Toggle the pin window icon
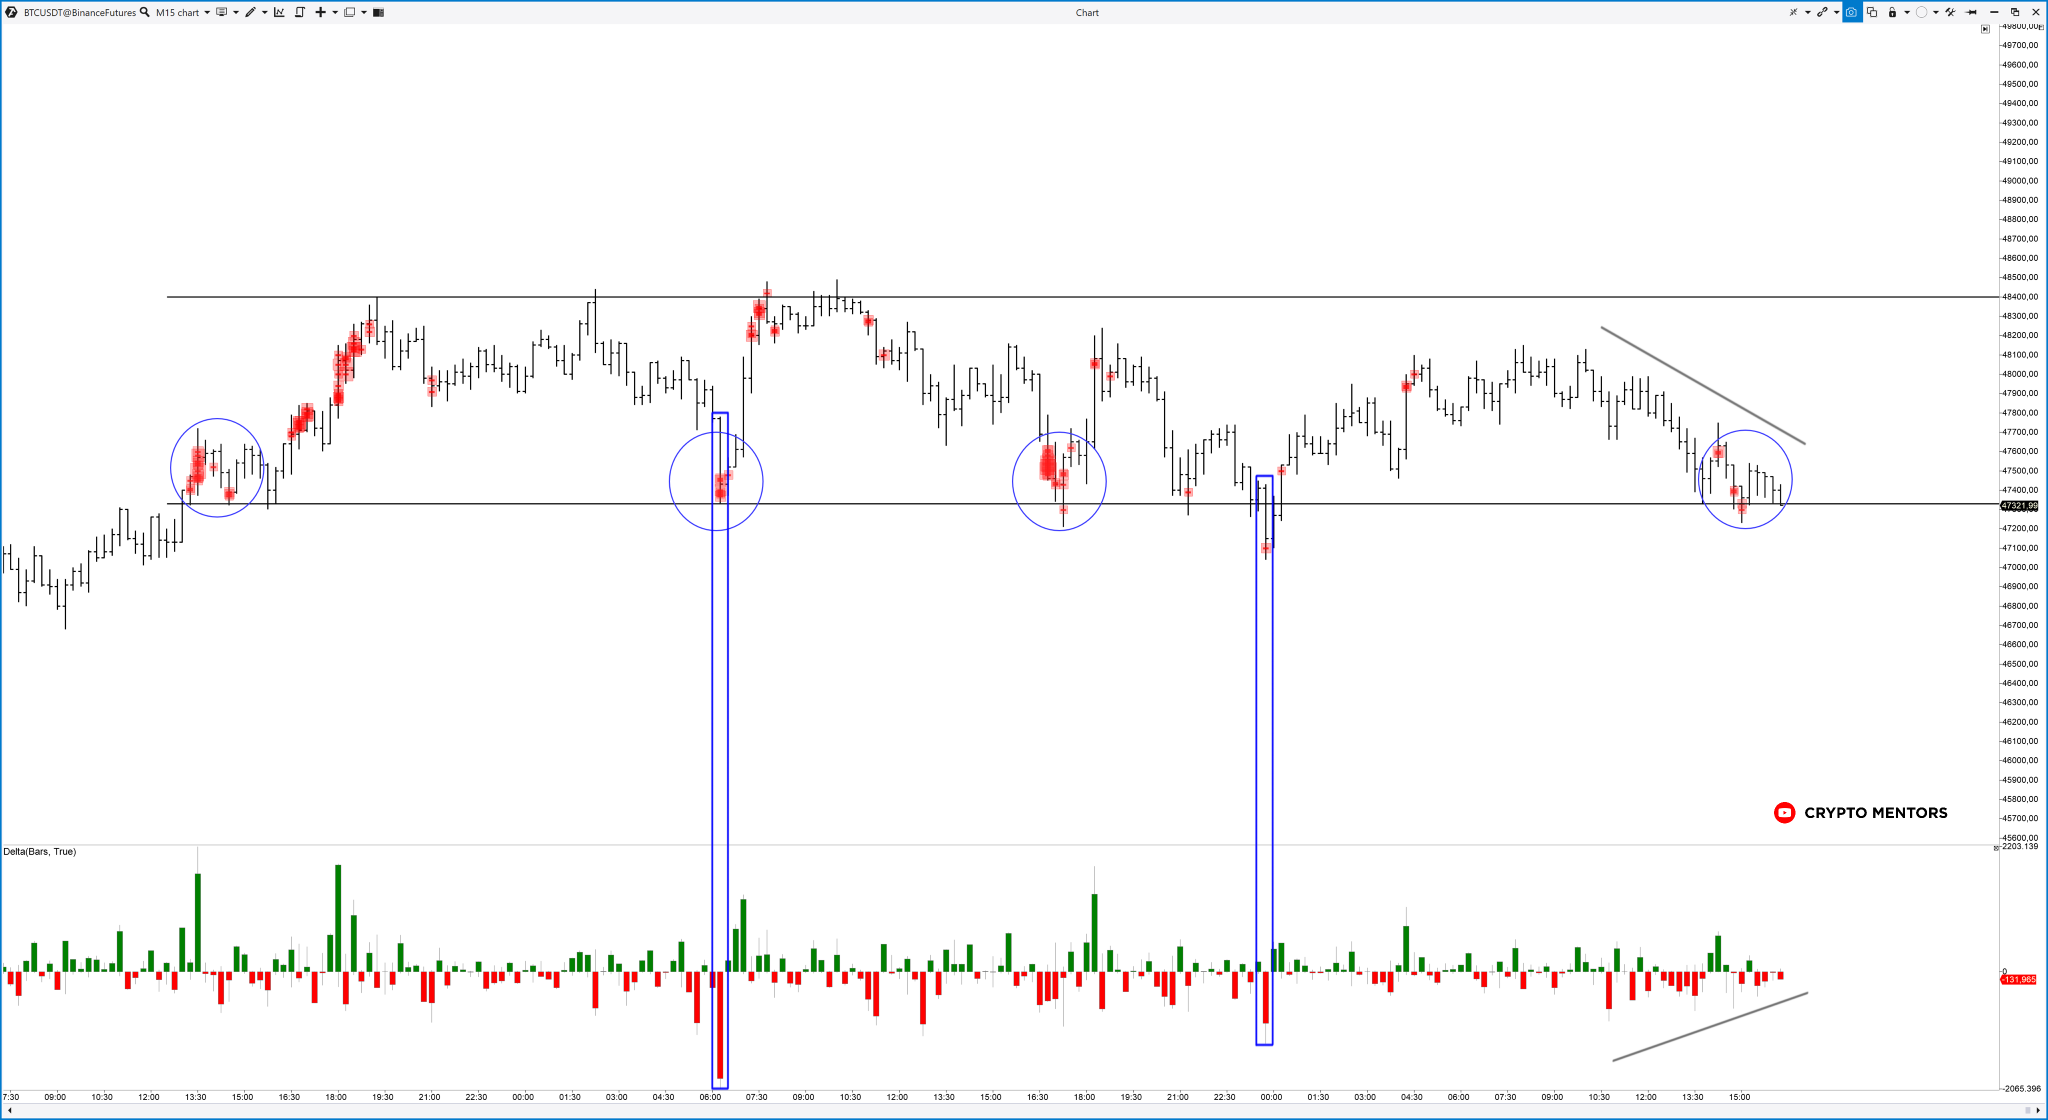The image size is (2048, 1120). 1971,12
